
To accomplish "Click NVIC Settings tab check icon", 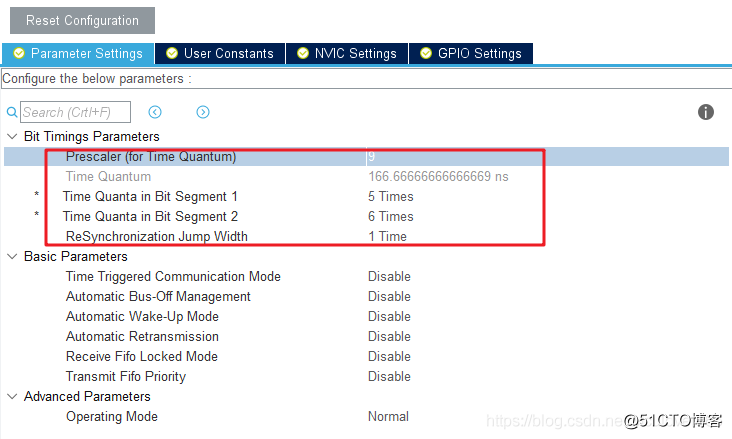I will pos(303,53).
